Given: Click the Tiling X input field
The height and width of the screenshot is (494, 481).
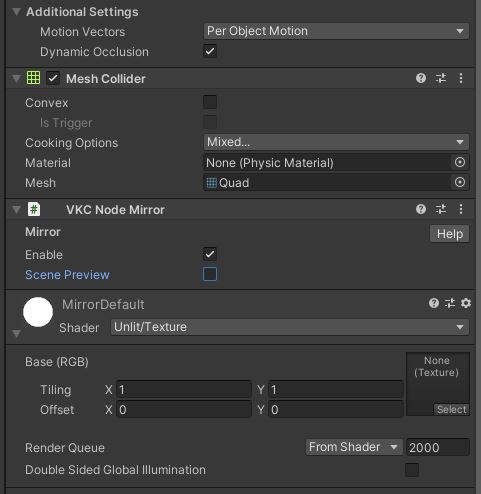Looking at the screenshot, I should tap(184, 390).
